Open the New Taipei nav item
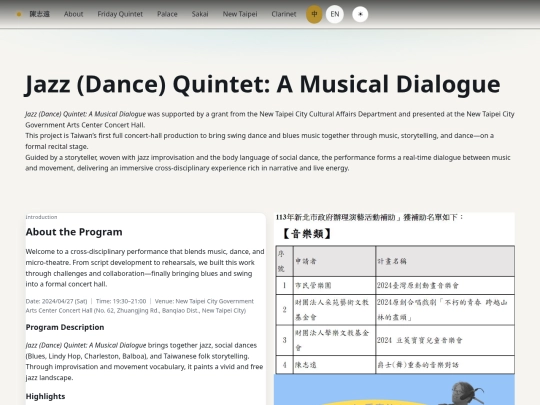Image resolution: width=540 pixels, height=405 pixels. 240,14
